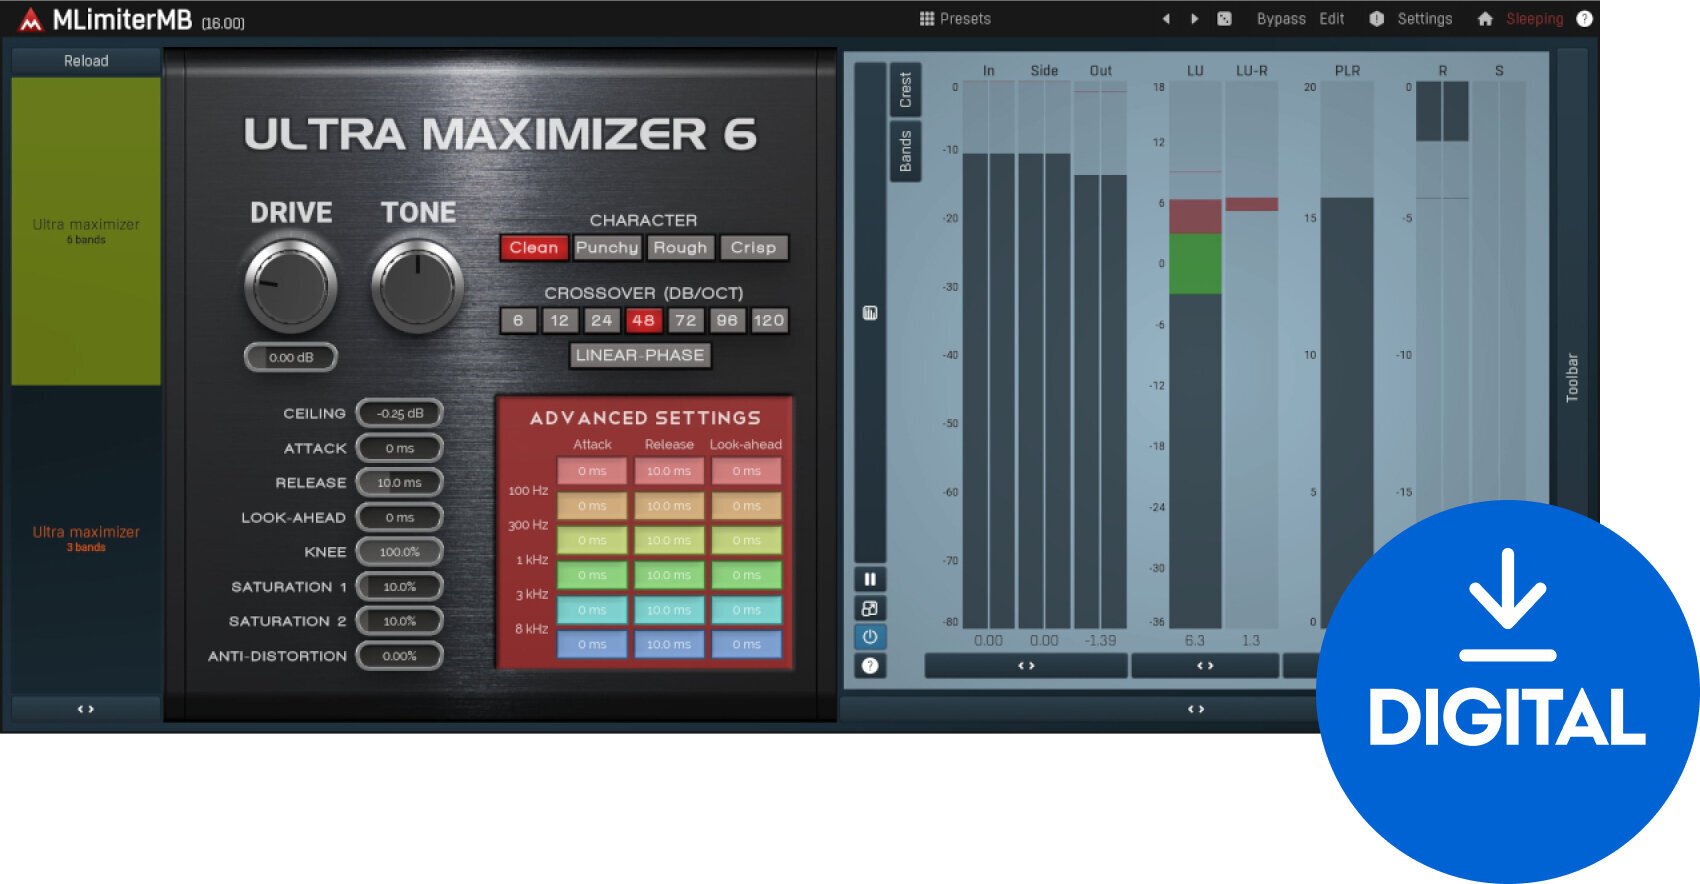Set crossover slope to 48 dB/oct
This screenshot has height=884, width=1700.
point(643,320)
